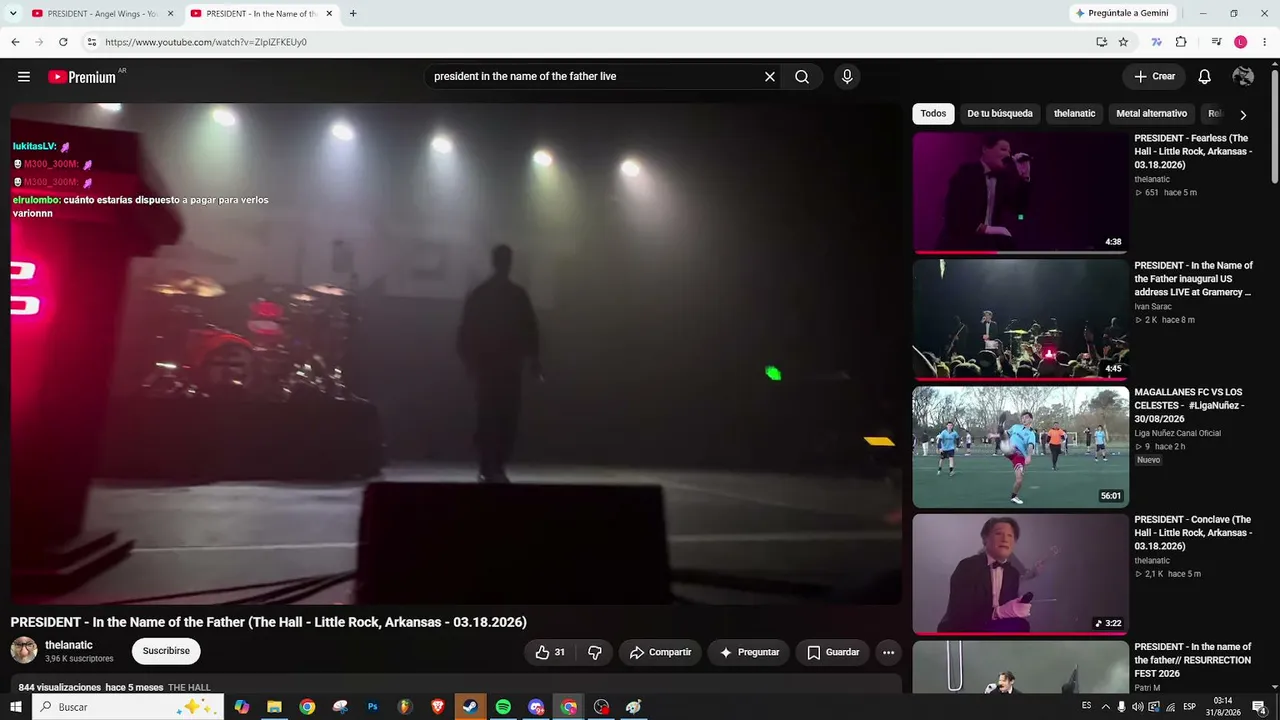This screenshot has height=720, width=1280.
Task: Click Pregúntale a Gemini button
Action: pos(1121,13)
